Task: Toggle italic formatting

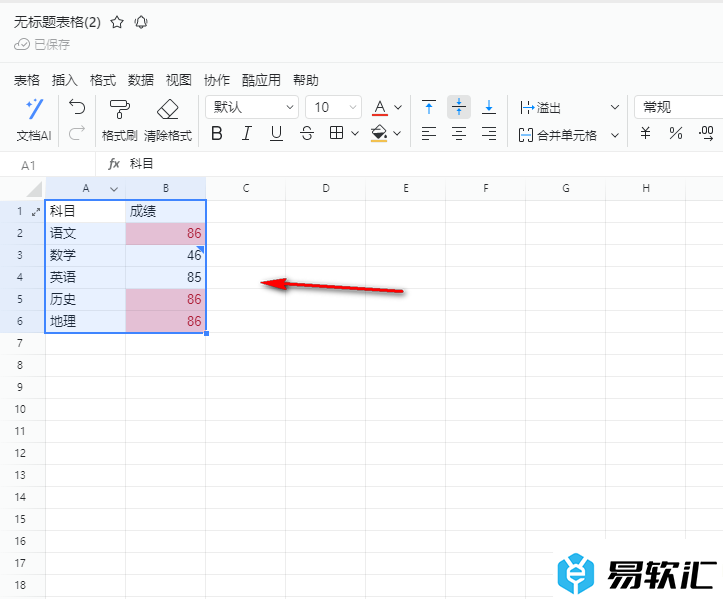Action: coord(247,134)
